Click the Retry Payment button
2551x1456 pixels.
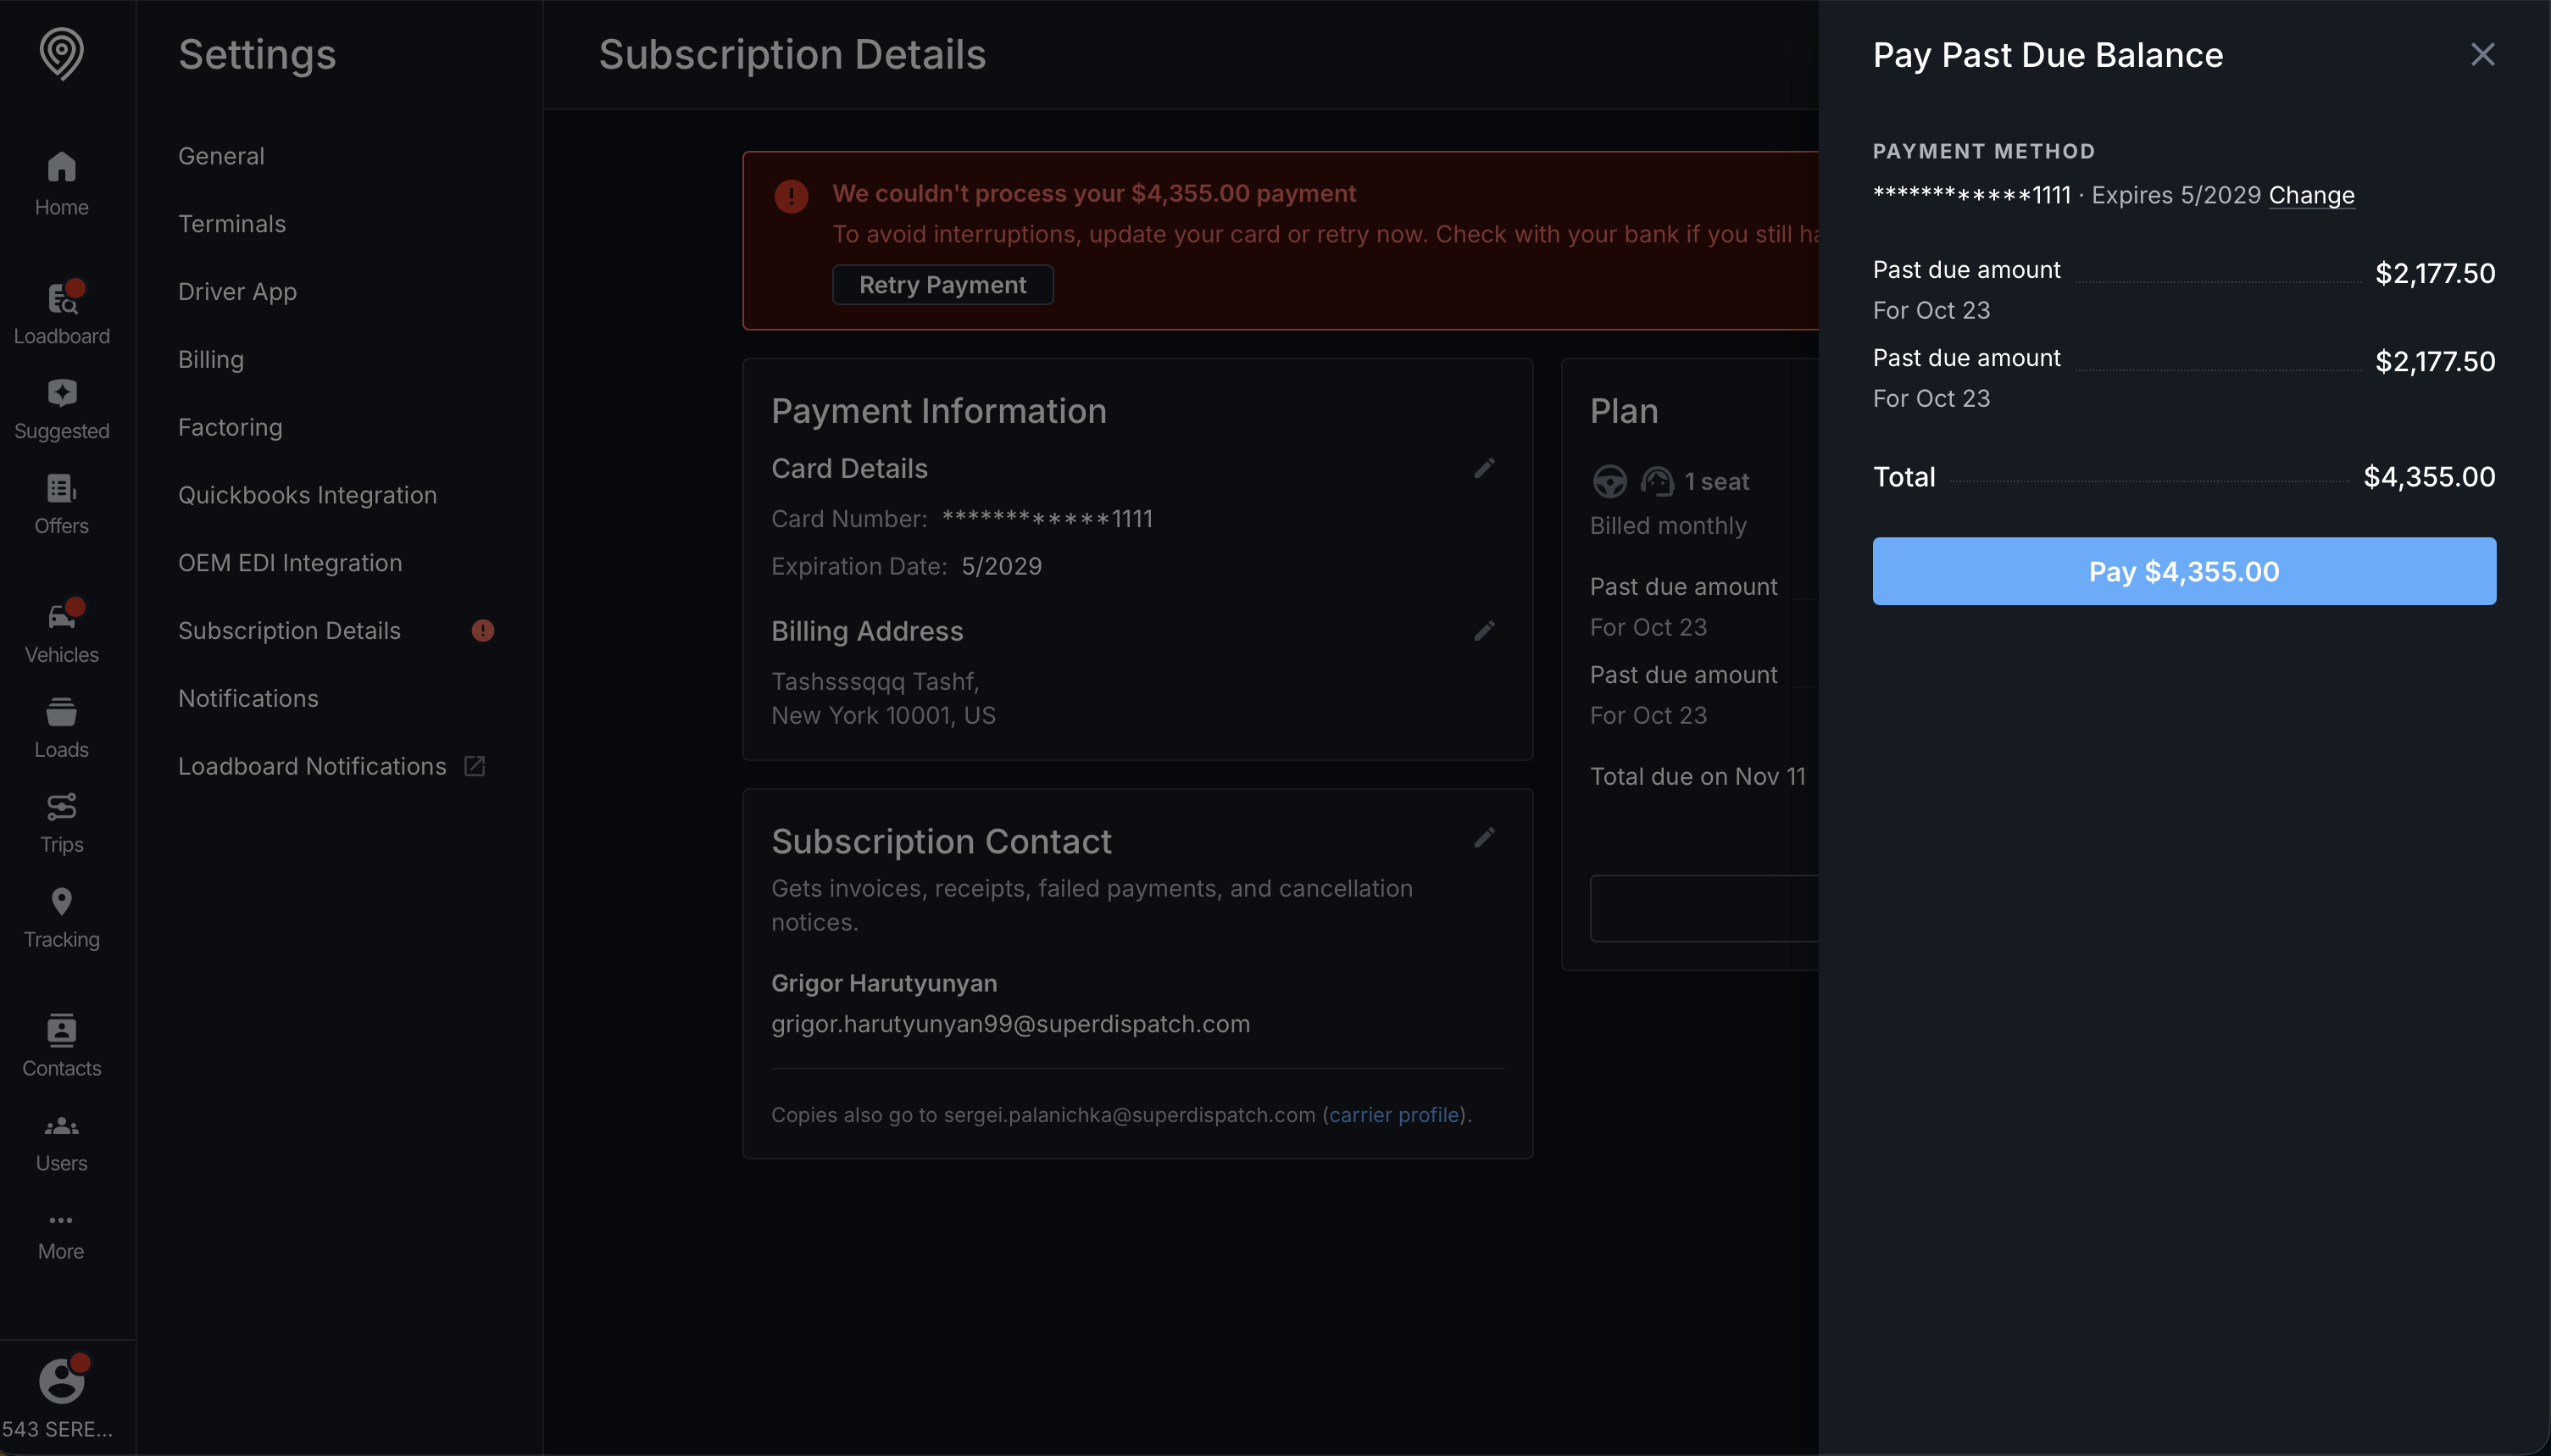[942, 285]
